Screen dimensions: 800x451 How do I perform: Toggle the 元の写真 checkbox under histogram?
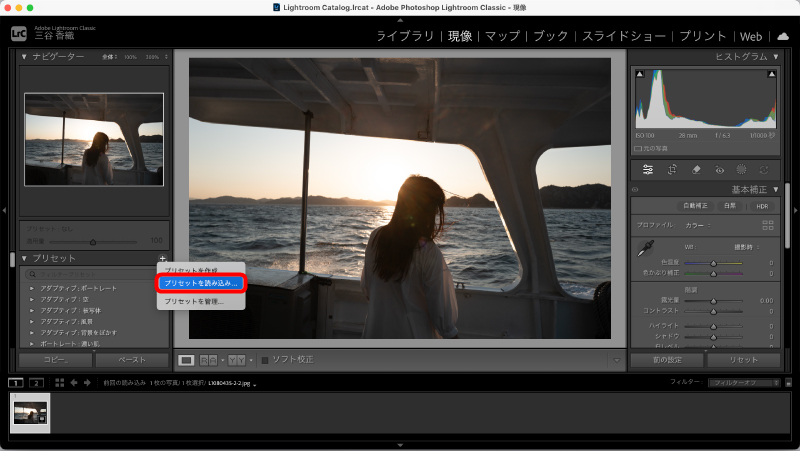tap(638, 148)
